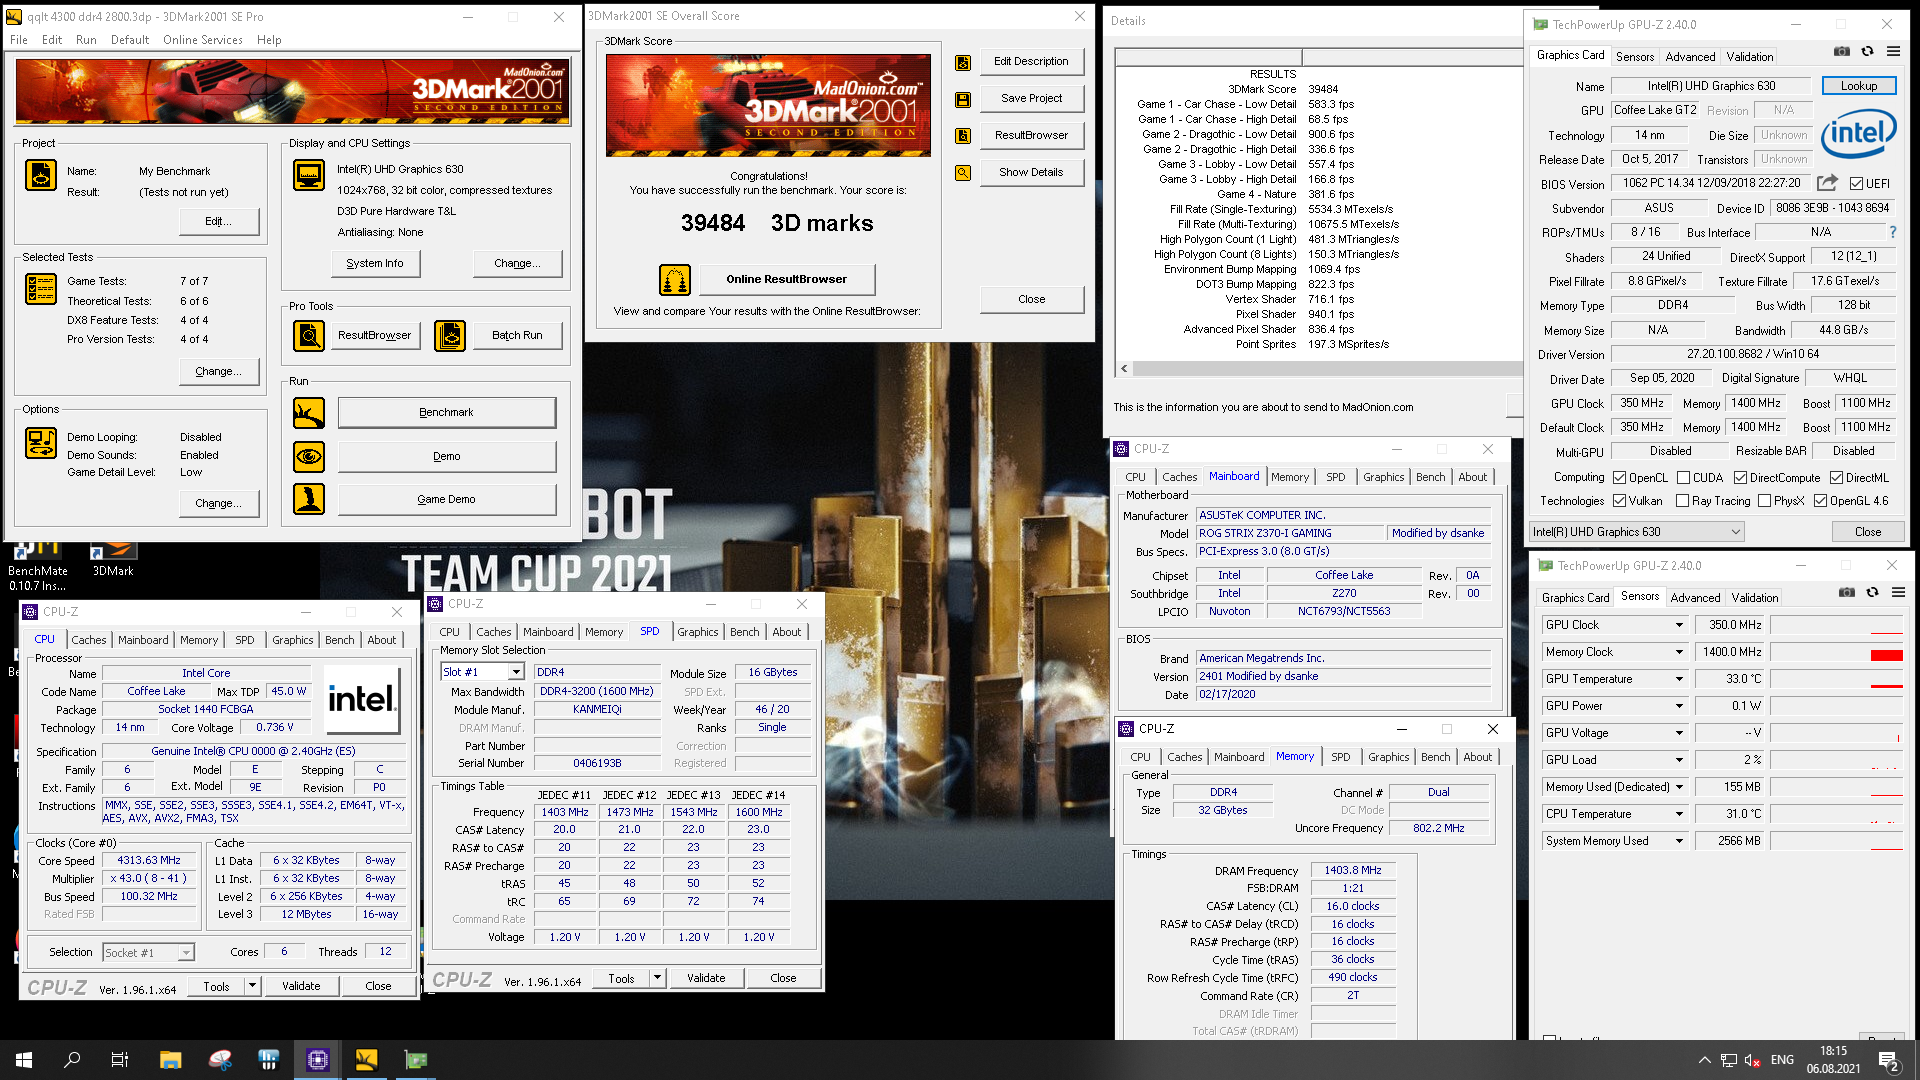Toggle the PhysX checkbox
This screenshot has width=1920, height=1080.
click(x=1764, y=501)
